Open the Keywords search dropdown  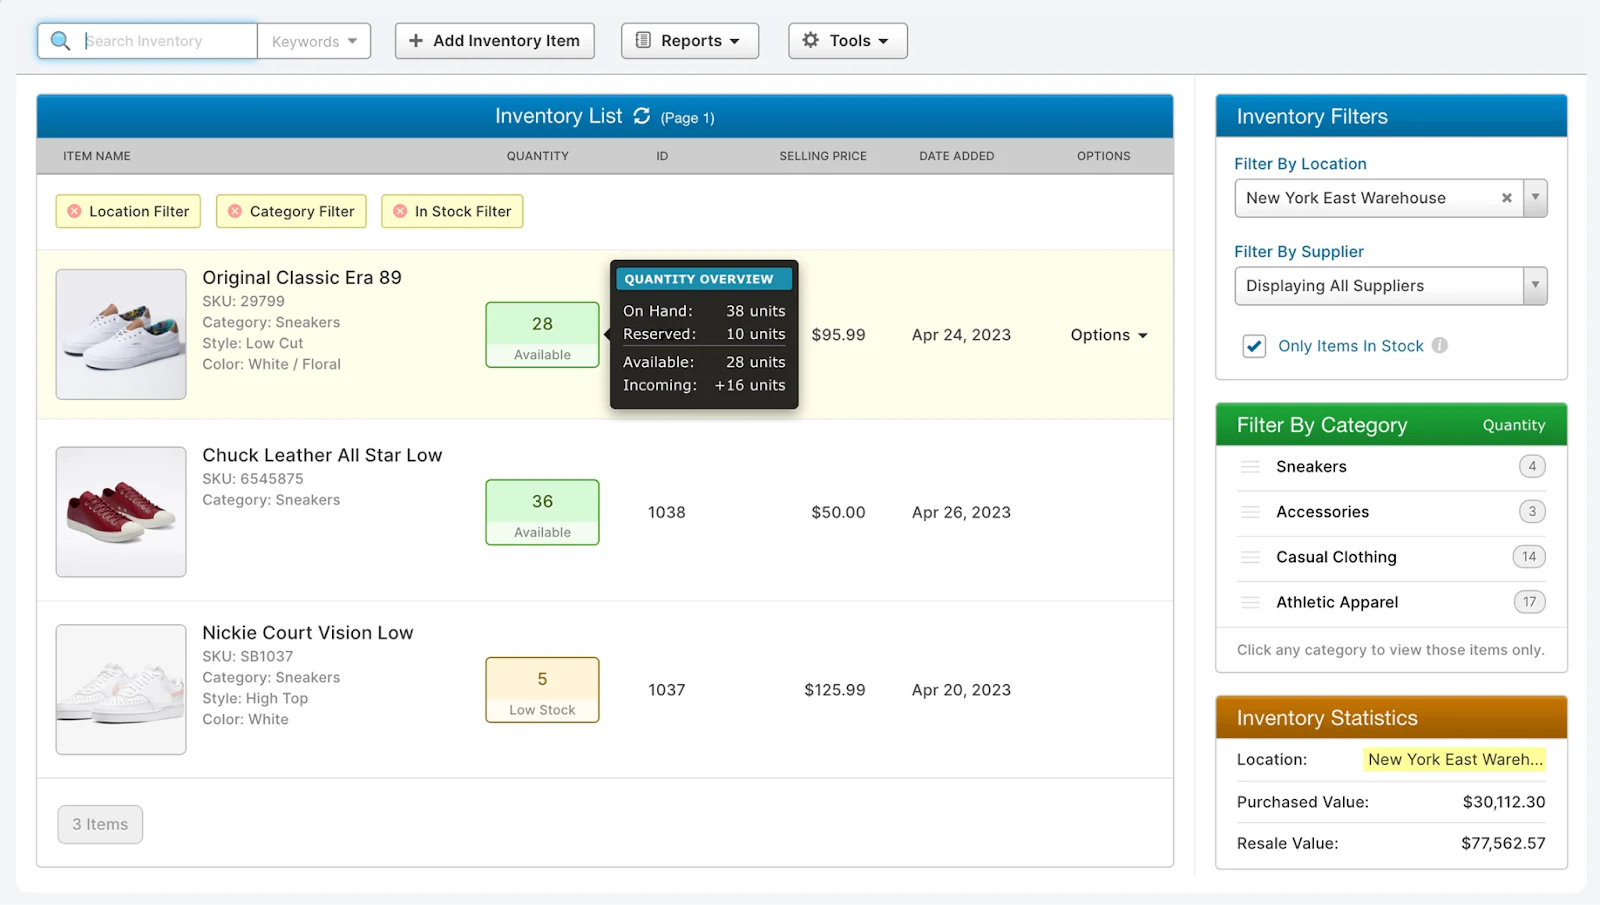pos(314,41)
